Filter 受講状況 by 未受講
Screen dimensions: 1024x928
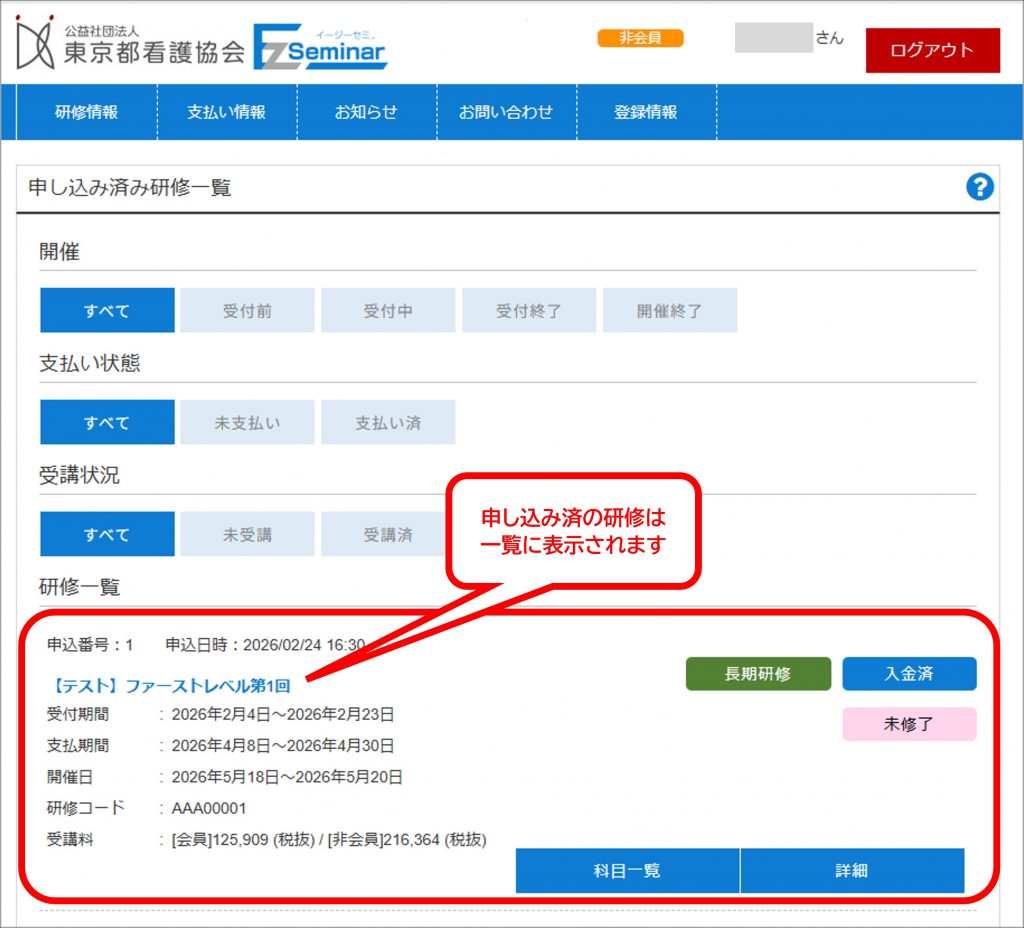pyautogui.click(x=247, y=535)
